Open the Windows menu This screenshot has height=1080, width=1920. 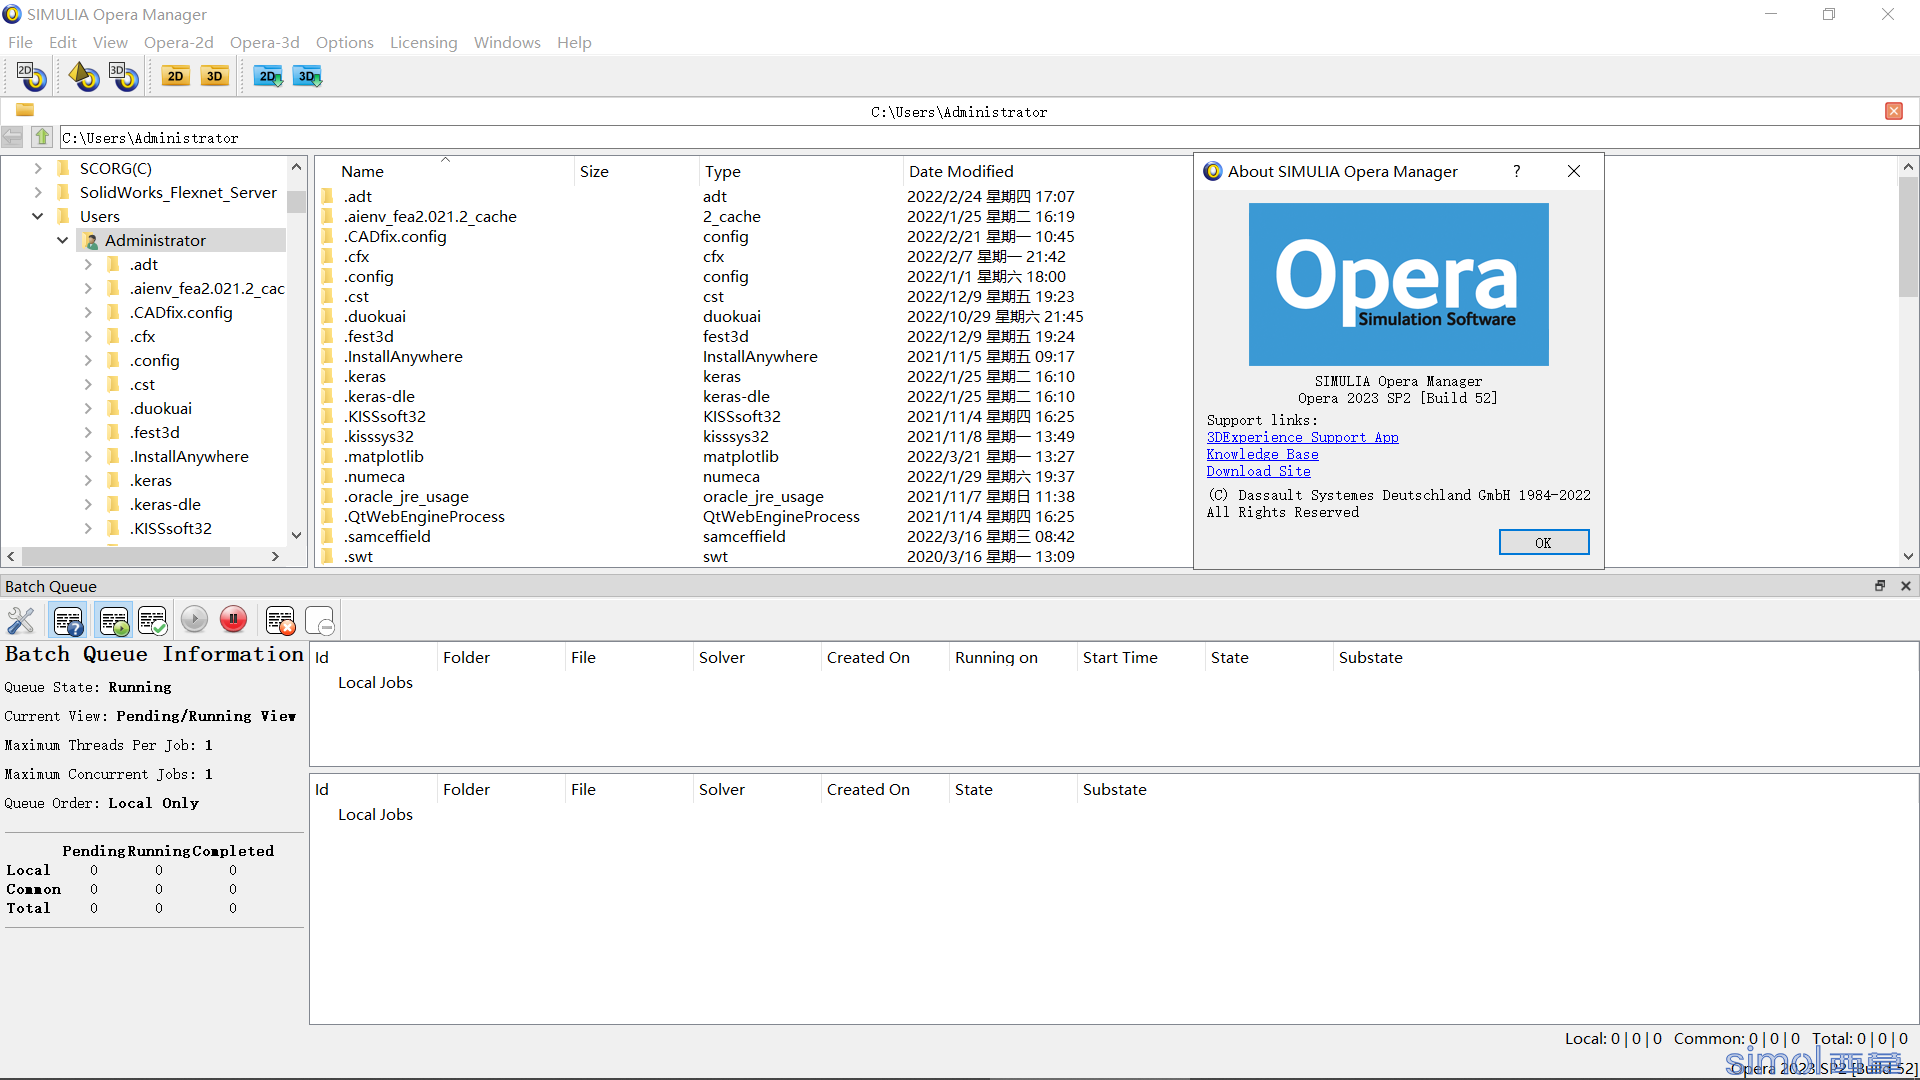[x=507, y=42]
